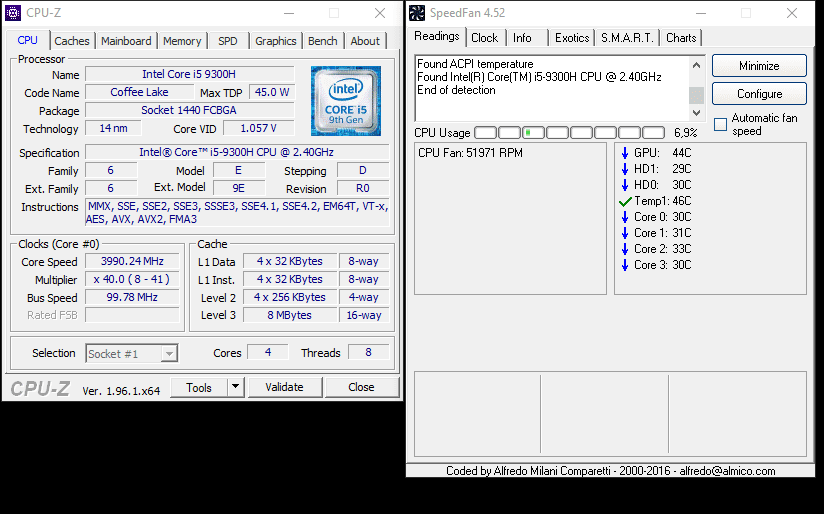Image resolution: width=824 pixels, height=514 pixels.
Task: Click the 6,9% CPU usage value
Action: click(686, 132)
